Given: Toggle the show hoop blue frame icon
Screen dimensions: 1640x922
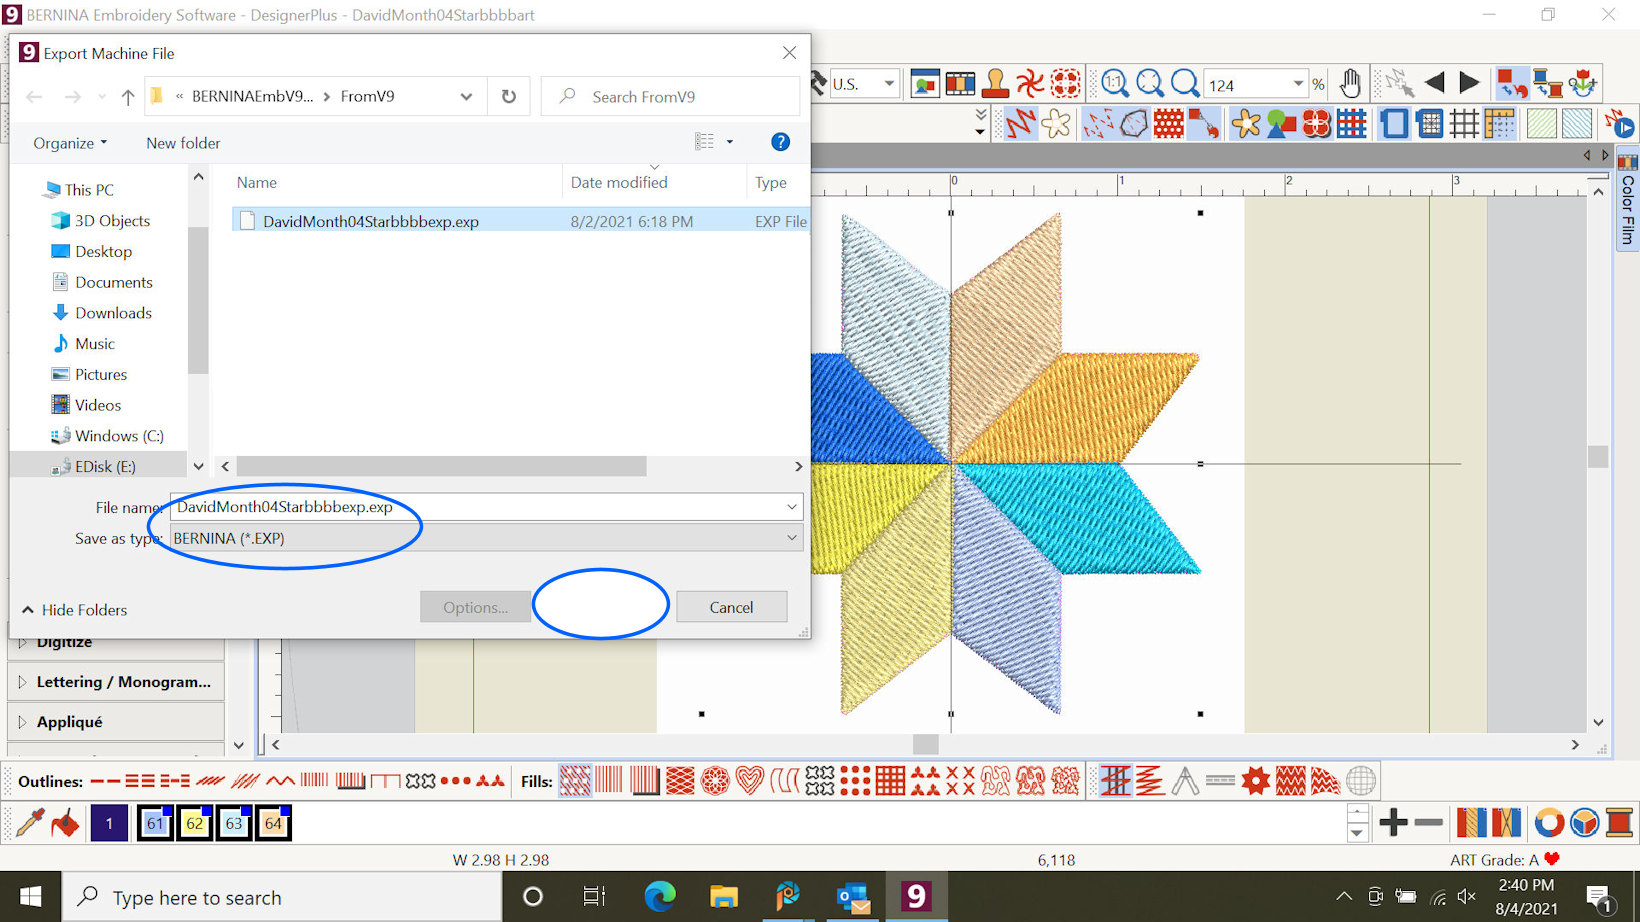Looking at the screenshot, I should pos(1393,124).
